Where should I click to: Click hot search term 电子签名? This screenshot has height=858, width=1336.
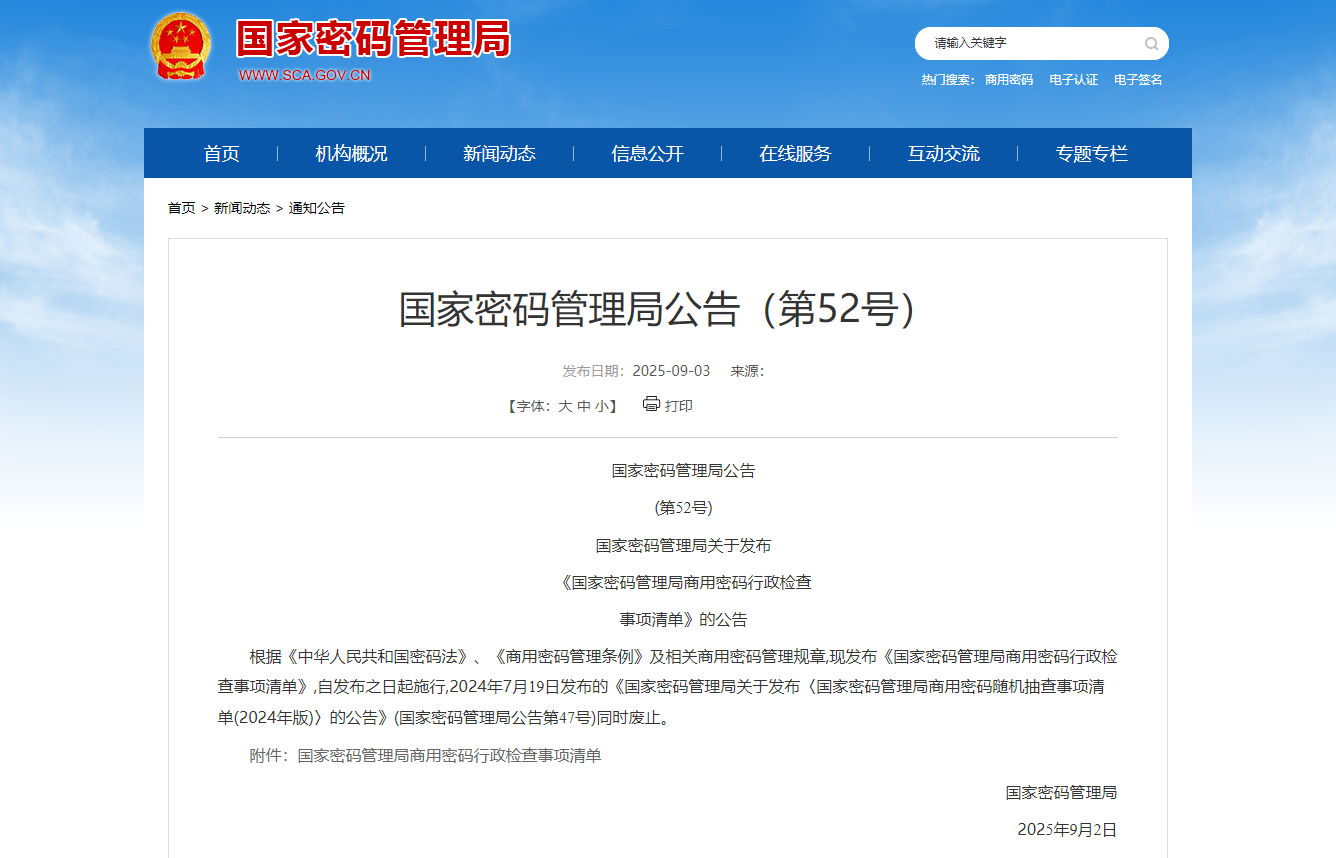[x=1138, y=80]
